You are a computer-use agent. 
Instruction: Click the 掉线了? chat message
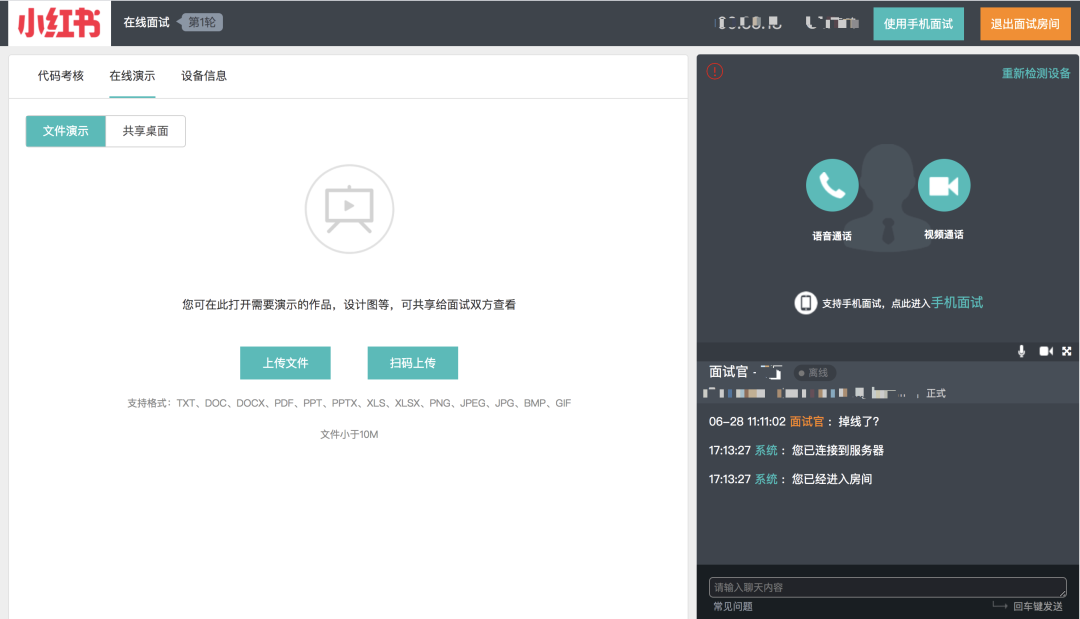[x=858, y=421]
